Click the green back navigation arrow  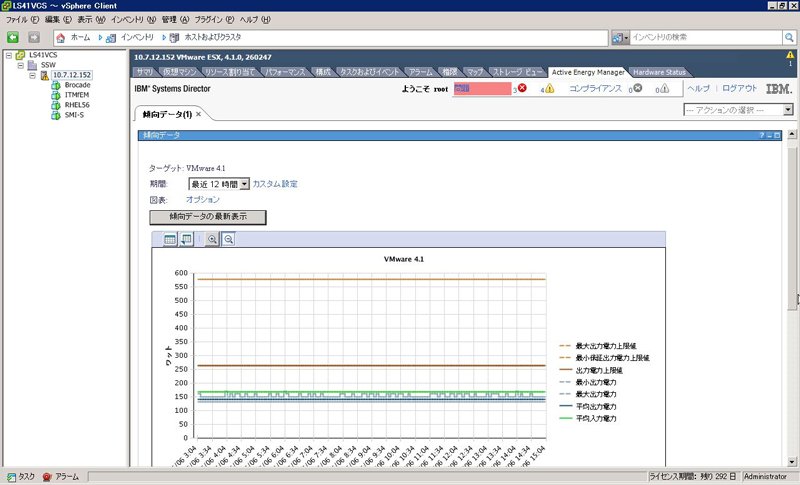click(13, 37)
